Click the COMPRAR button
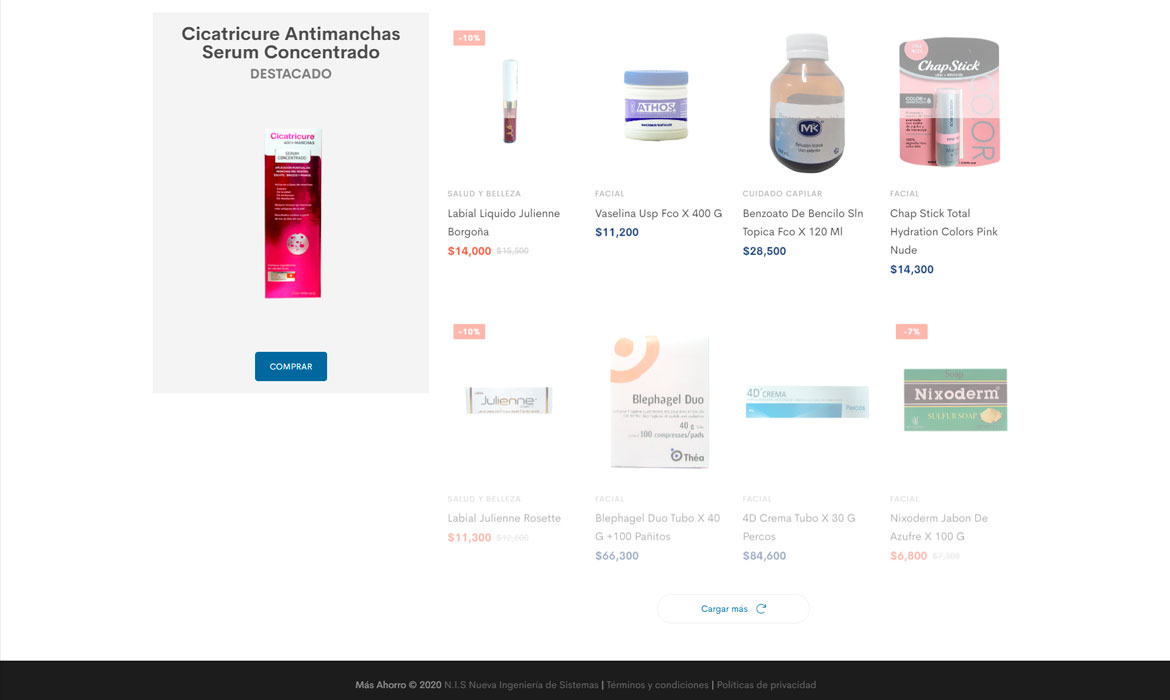The height and width of the screenshot is (700, 1170). click(x=290, y=366)
